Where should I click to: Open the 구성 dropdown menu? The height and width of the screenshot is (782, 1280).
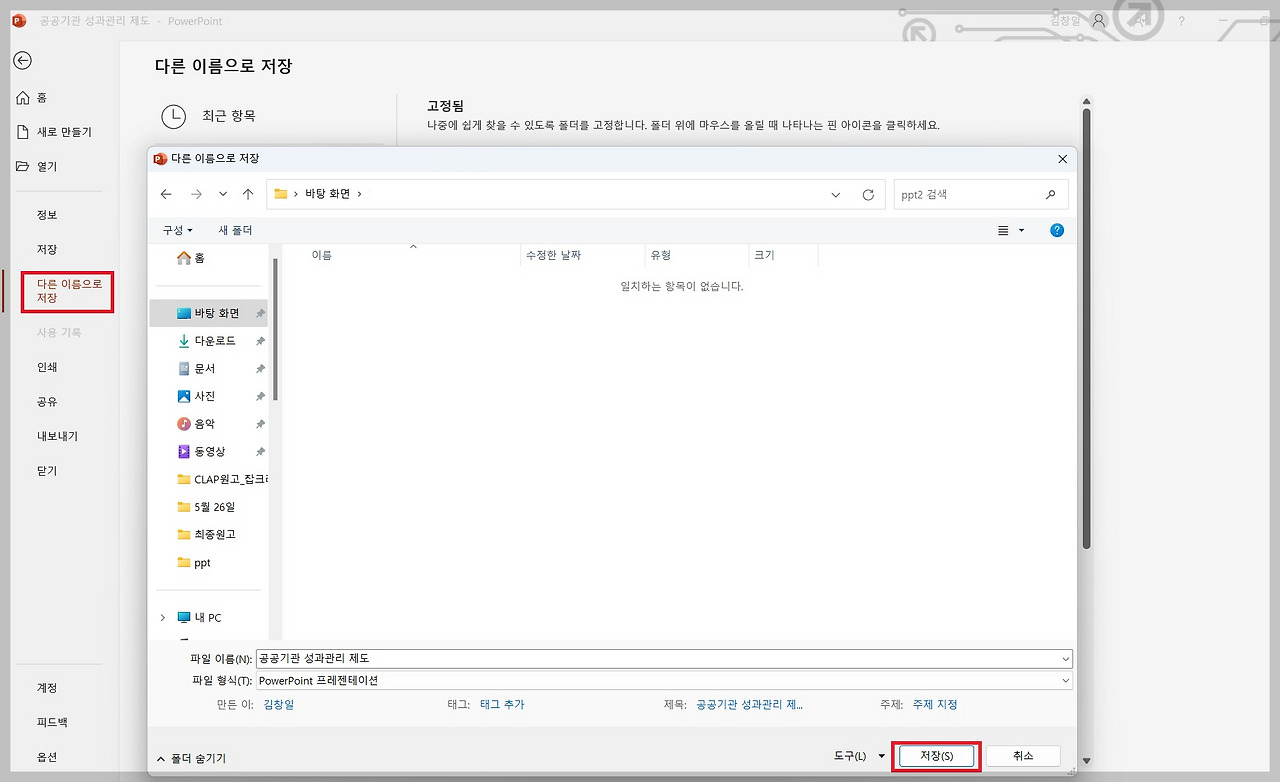tap(178, 230)
